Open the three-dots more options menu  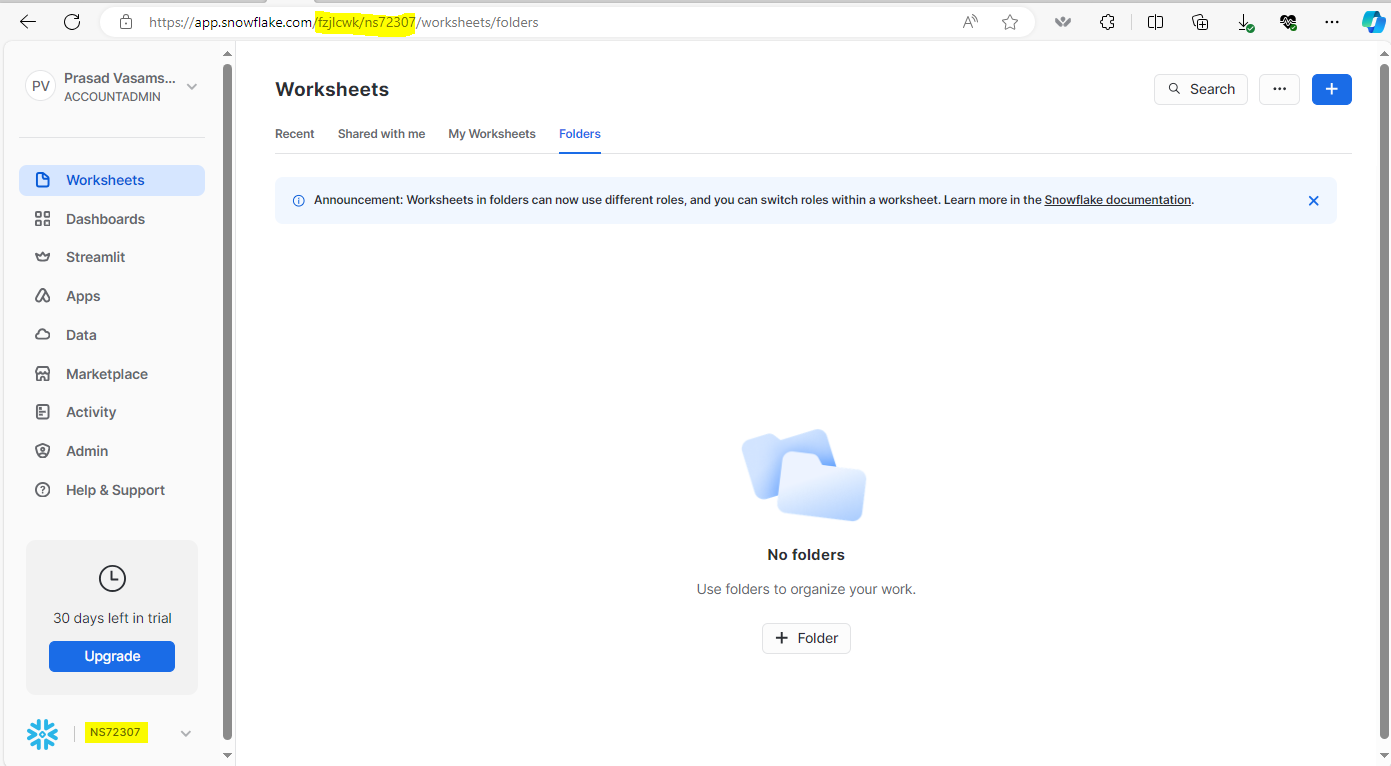click(1279, 89)
